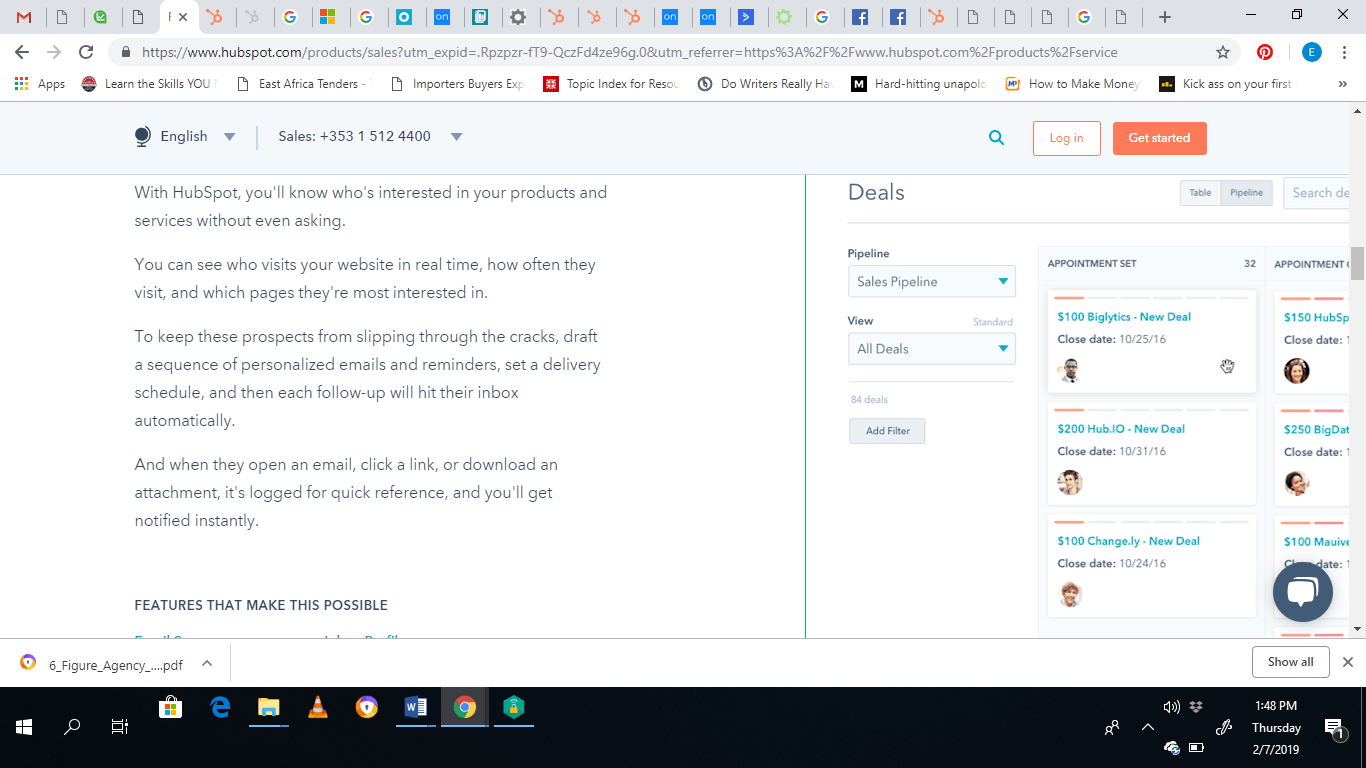The image size is (1366, 768).
Task: Open 'Do Writers Really Hav' bookmark
Action: tap(765, 84)
